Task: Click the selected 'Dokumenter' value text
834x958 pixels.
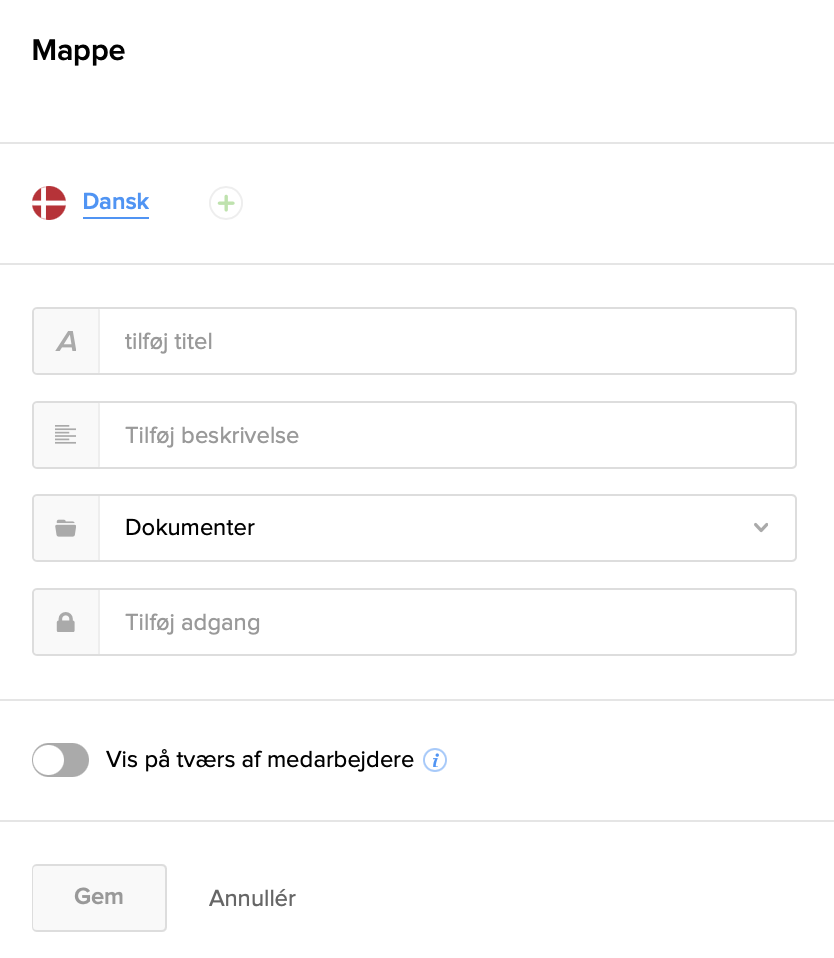Action: coord(190,528)
